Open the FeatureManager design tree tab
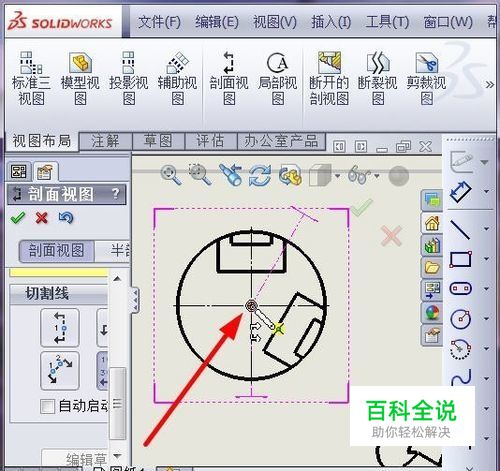 coord(18,172)
